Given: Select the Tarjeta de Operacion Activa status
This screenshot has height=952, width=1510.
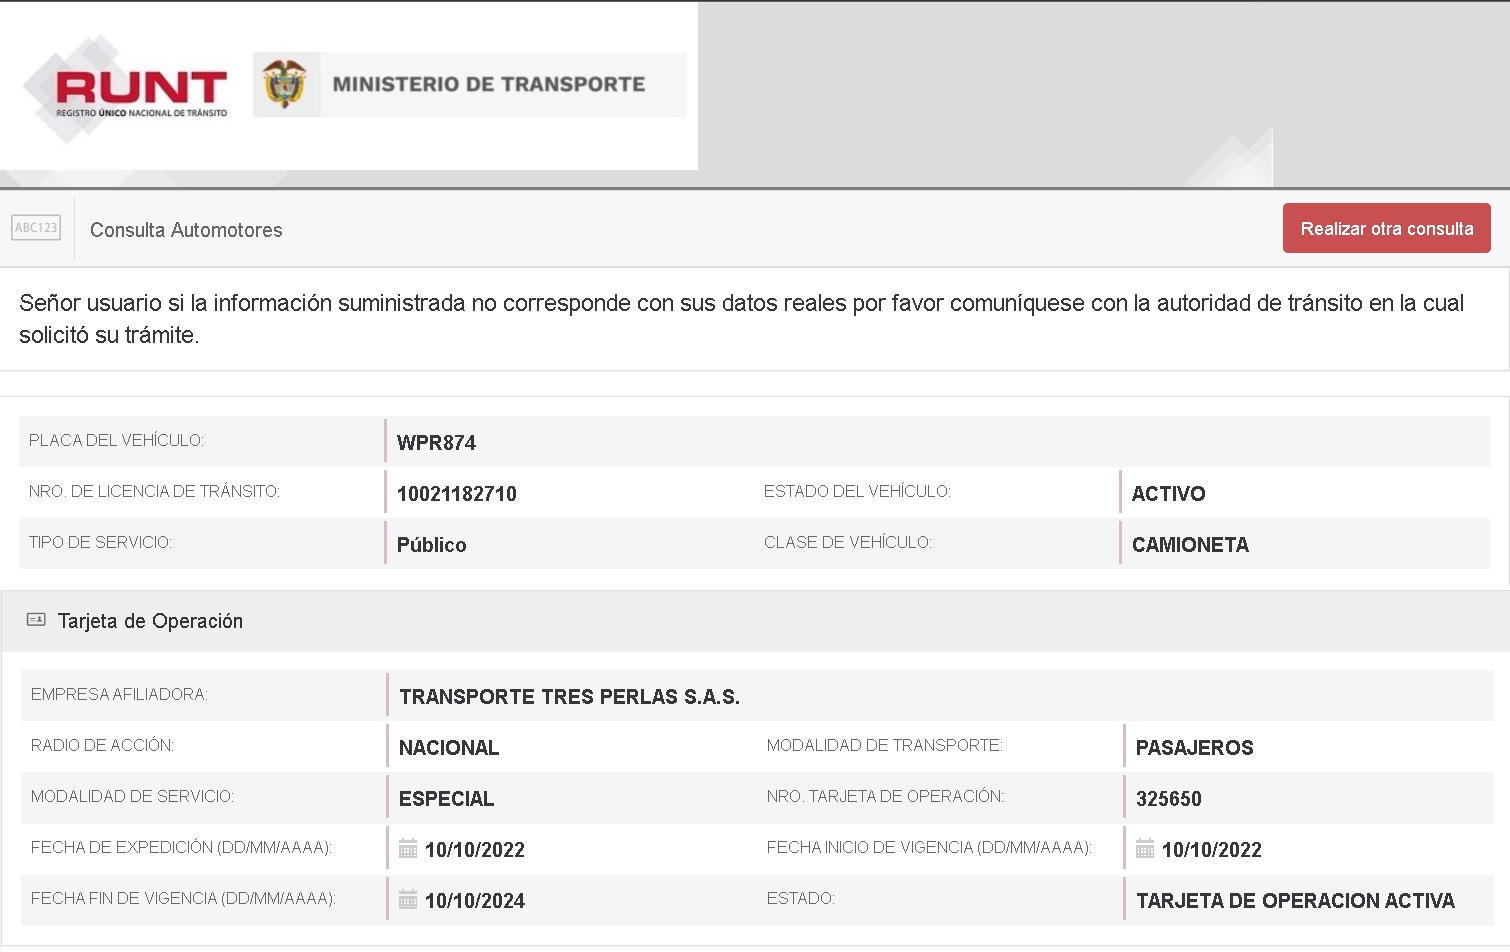Looking at the screenshot, I should click(x=1295, y=901).
